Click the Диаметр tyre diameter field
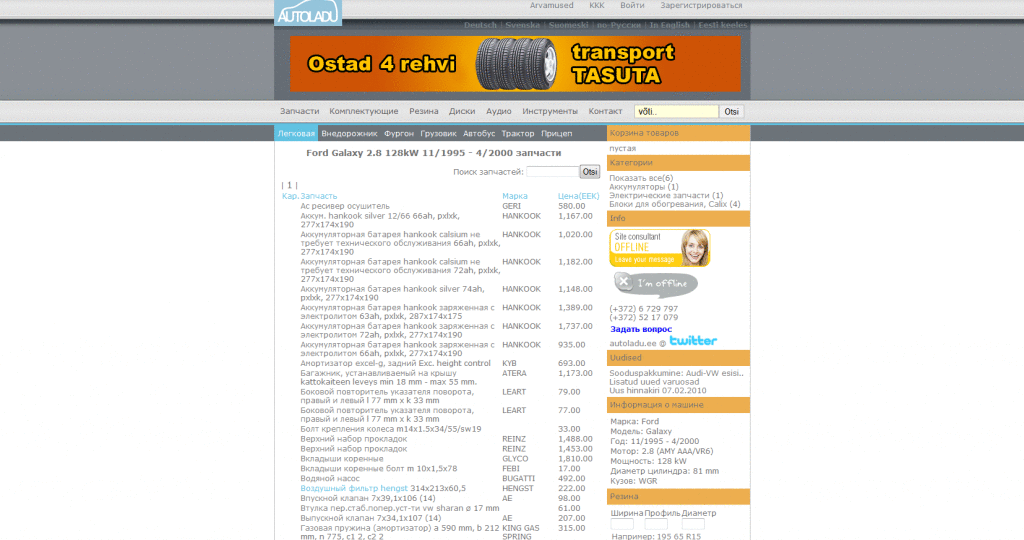 693,524
